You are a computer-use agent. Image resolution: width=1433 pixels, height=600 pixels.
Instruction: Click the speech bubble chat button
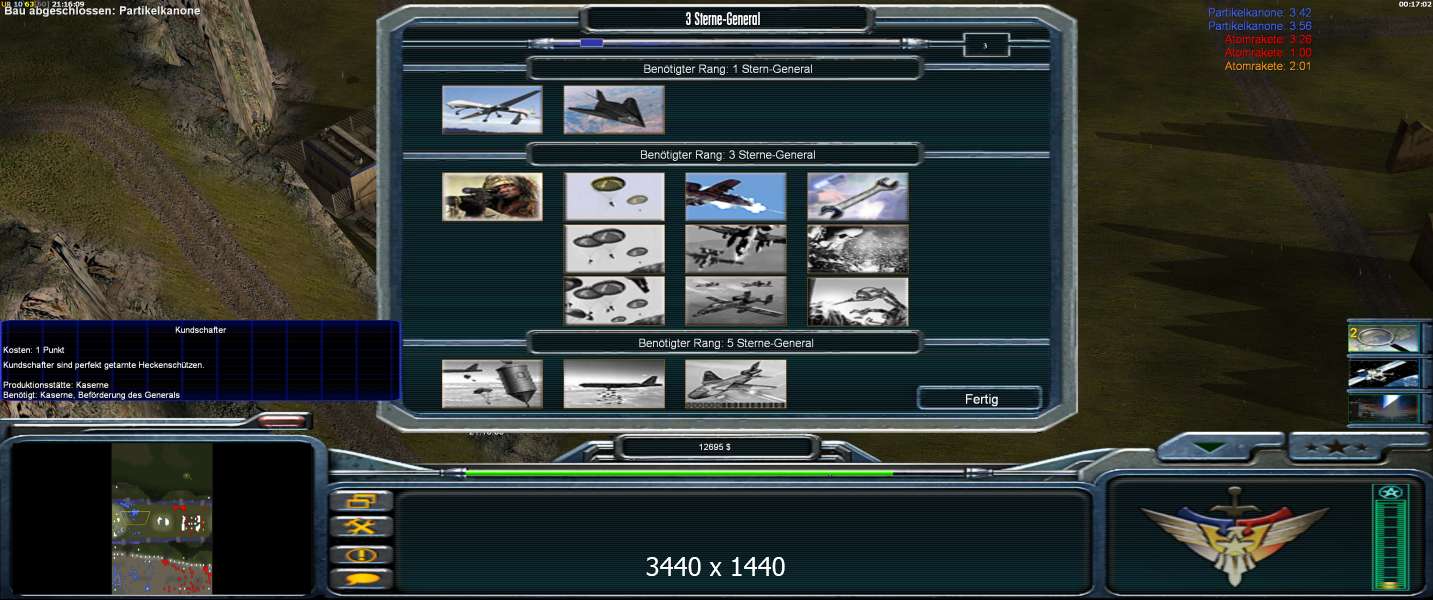tap(362, 578)
